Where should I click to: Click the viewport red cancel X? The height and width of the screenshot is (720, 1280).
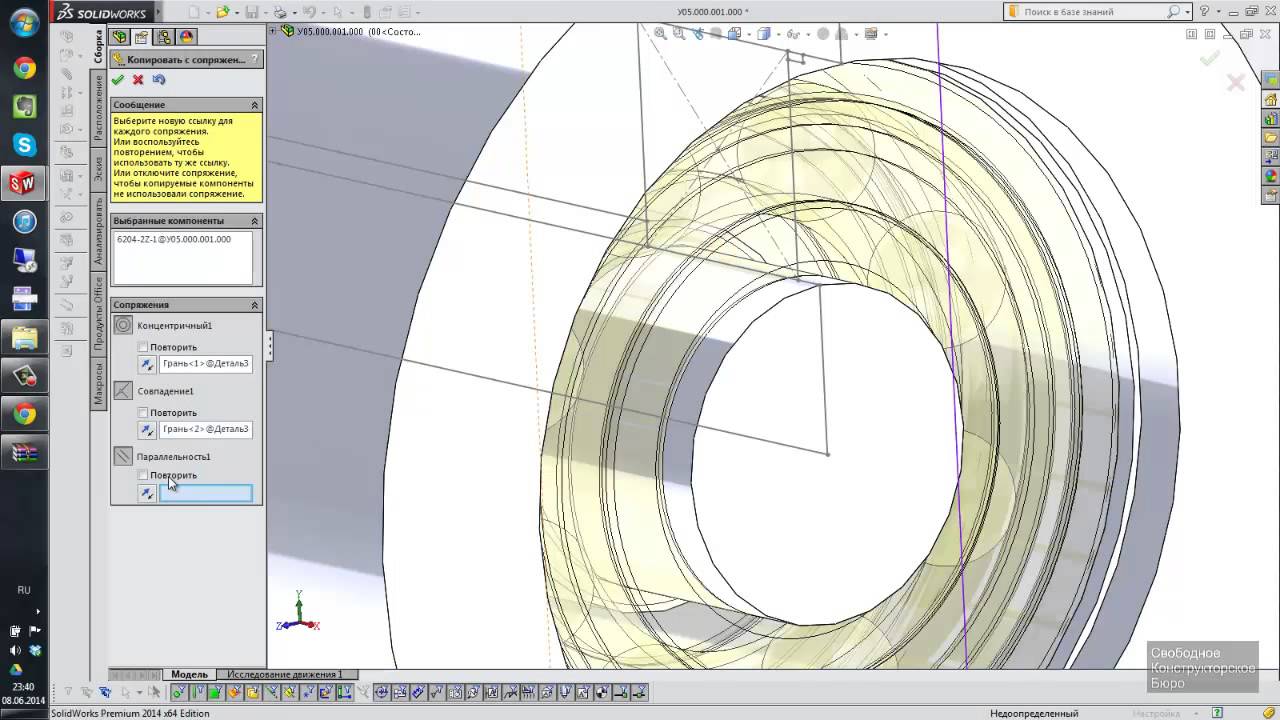pos(1236,83)
